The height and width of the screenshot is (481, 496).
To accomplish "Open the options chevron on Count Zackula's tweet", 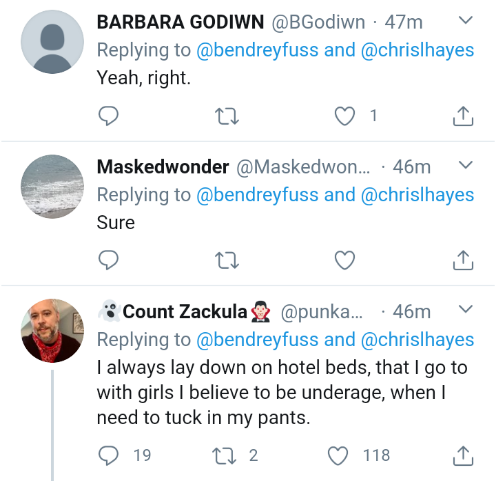I will pyautogui.click(x=466, y=309).
